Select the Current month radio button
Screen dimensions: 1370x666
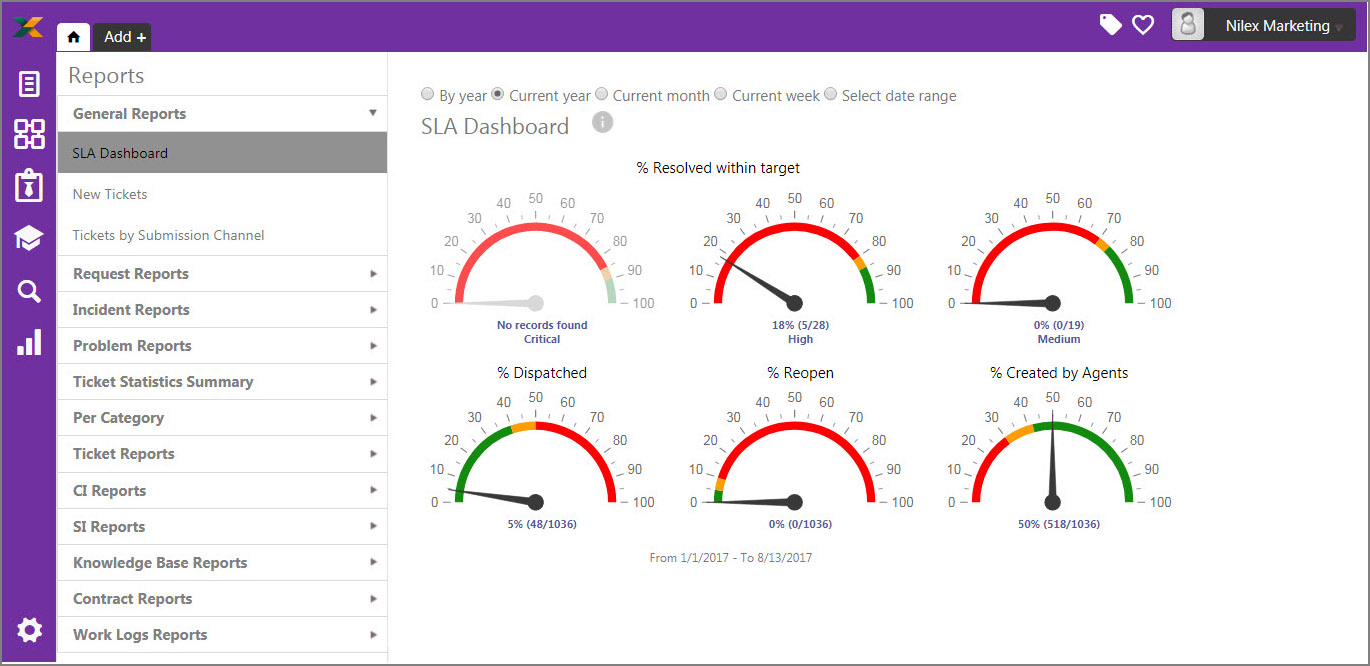[x=601, y=95]
